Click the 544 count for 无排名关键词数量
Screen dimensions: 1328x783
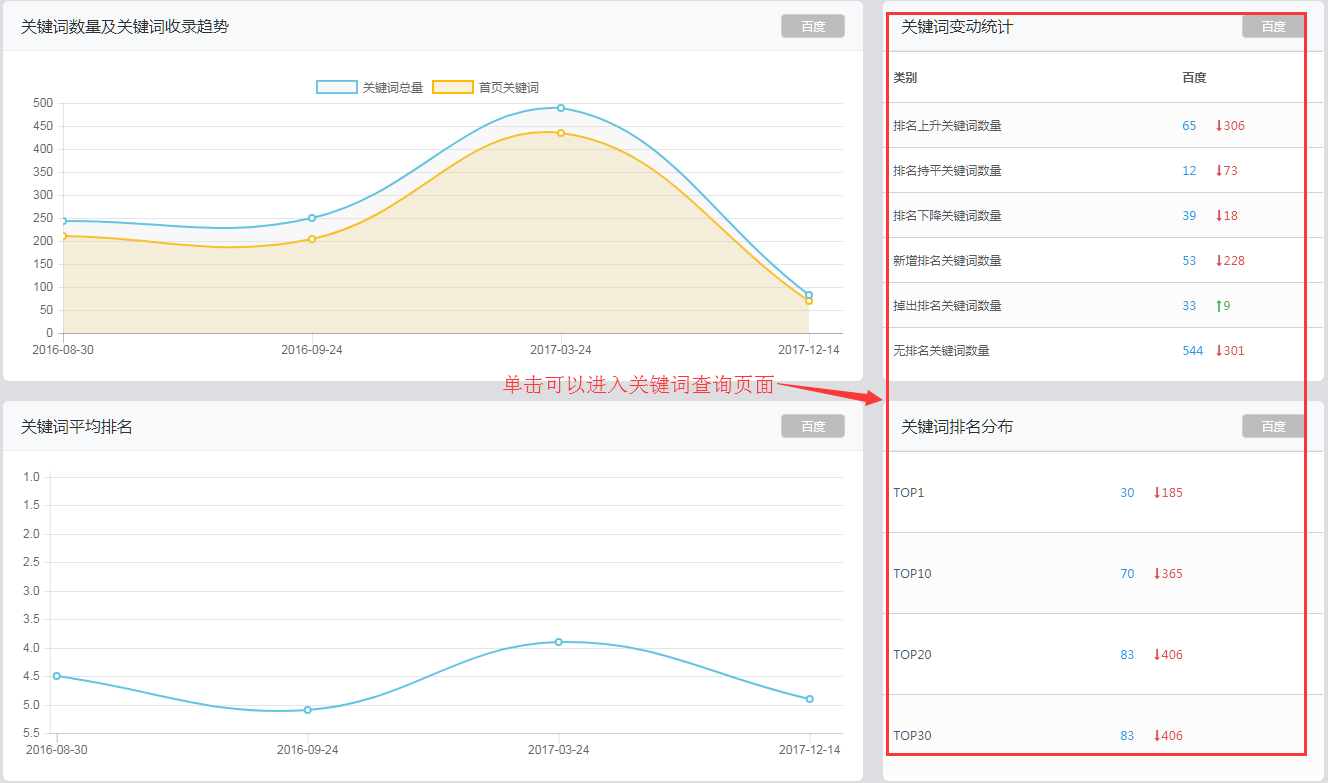tap(1192, 351)
